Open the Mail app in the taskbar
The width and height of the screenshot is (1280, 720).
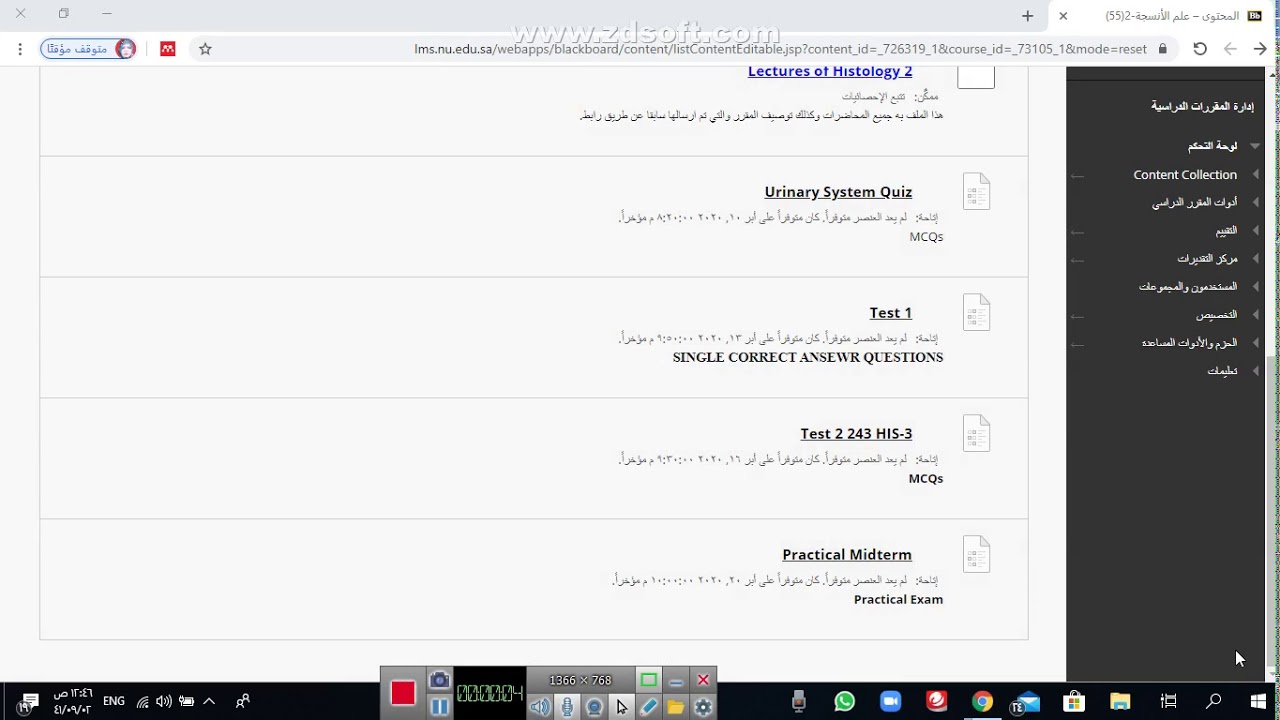pos(1027,702)
